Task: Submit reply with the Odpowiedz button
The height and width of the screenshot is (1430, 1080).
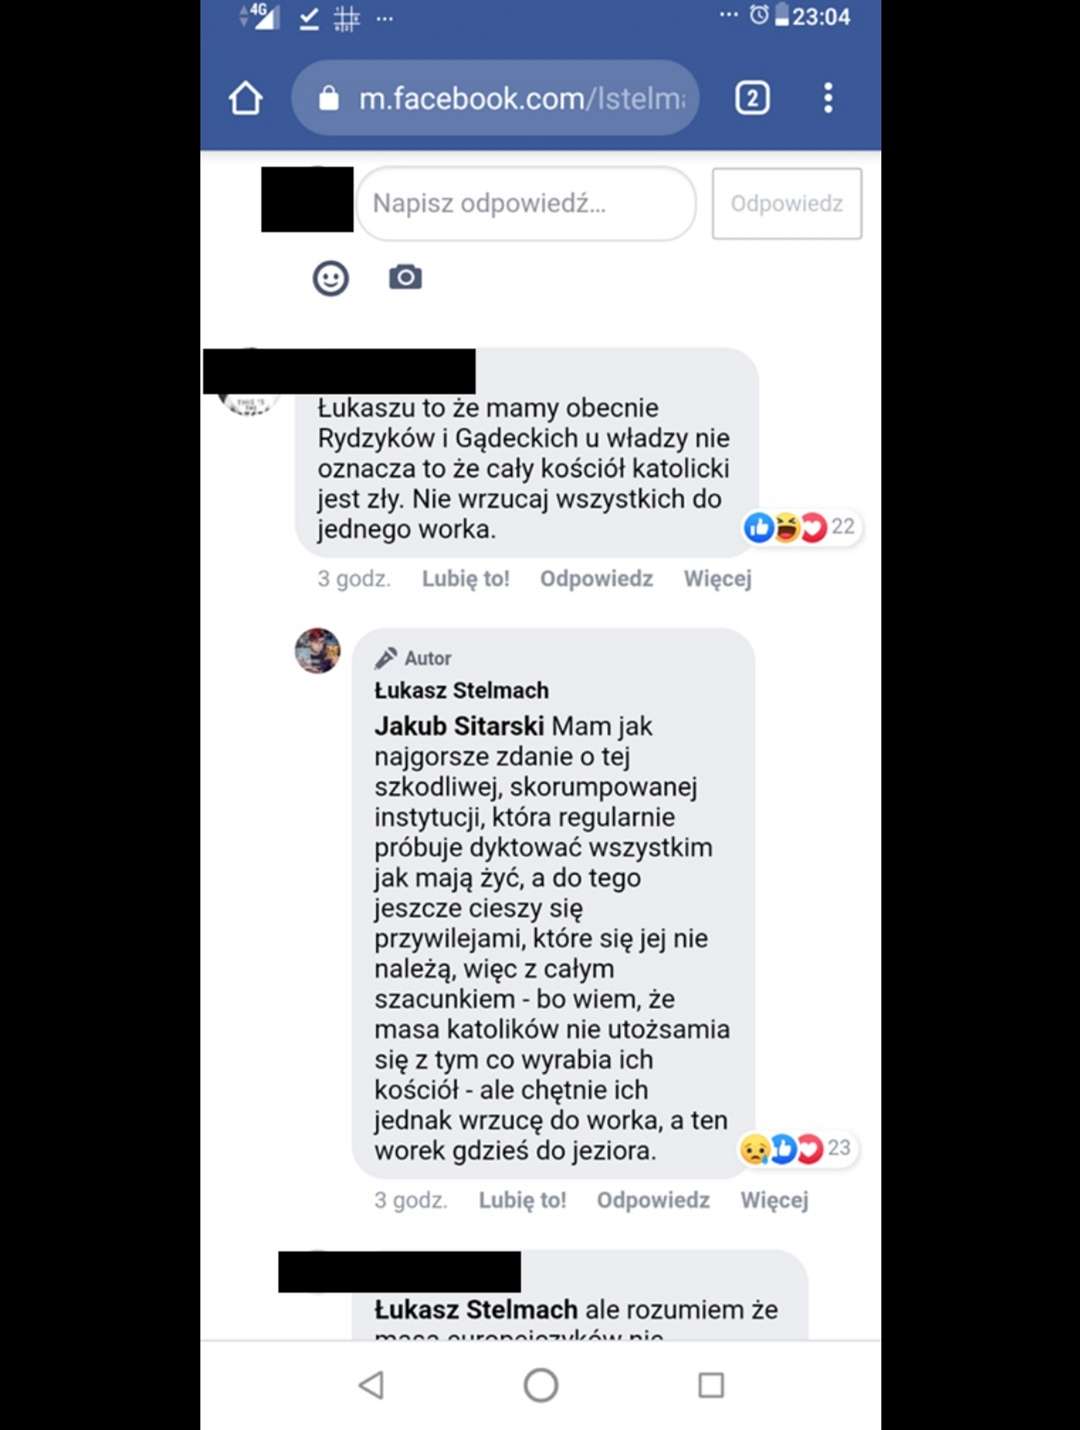Action: [787, 204]
